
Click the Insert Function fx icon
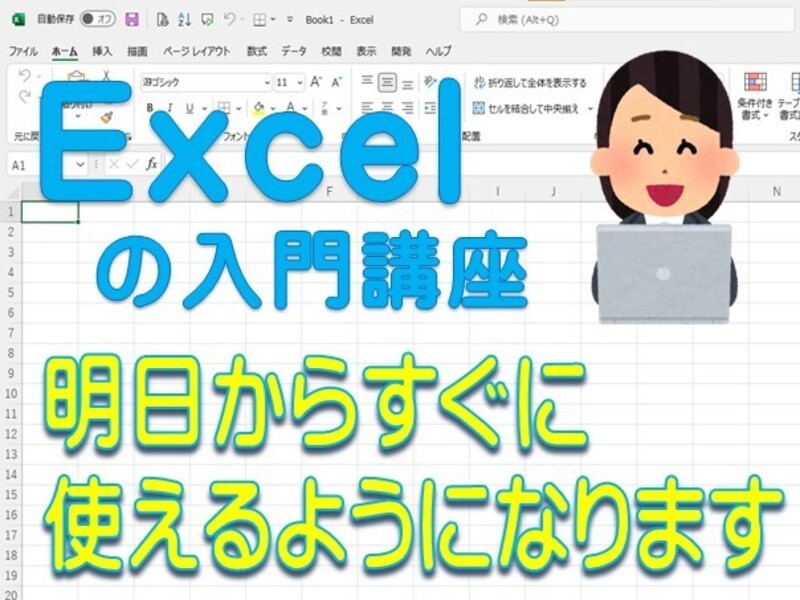click(x=152, y=164)
